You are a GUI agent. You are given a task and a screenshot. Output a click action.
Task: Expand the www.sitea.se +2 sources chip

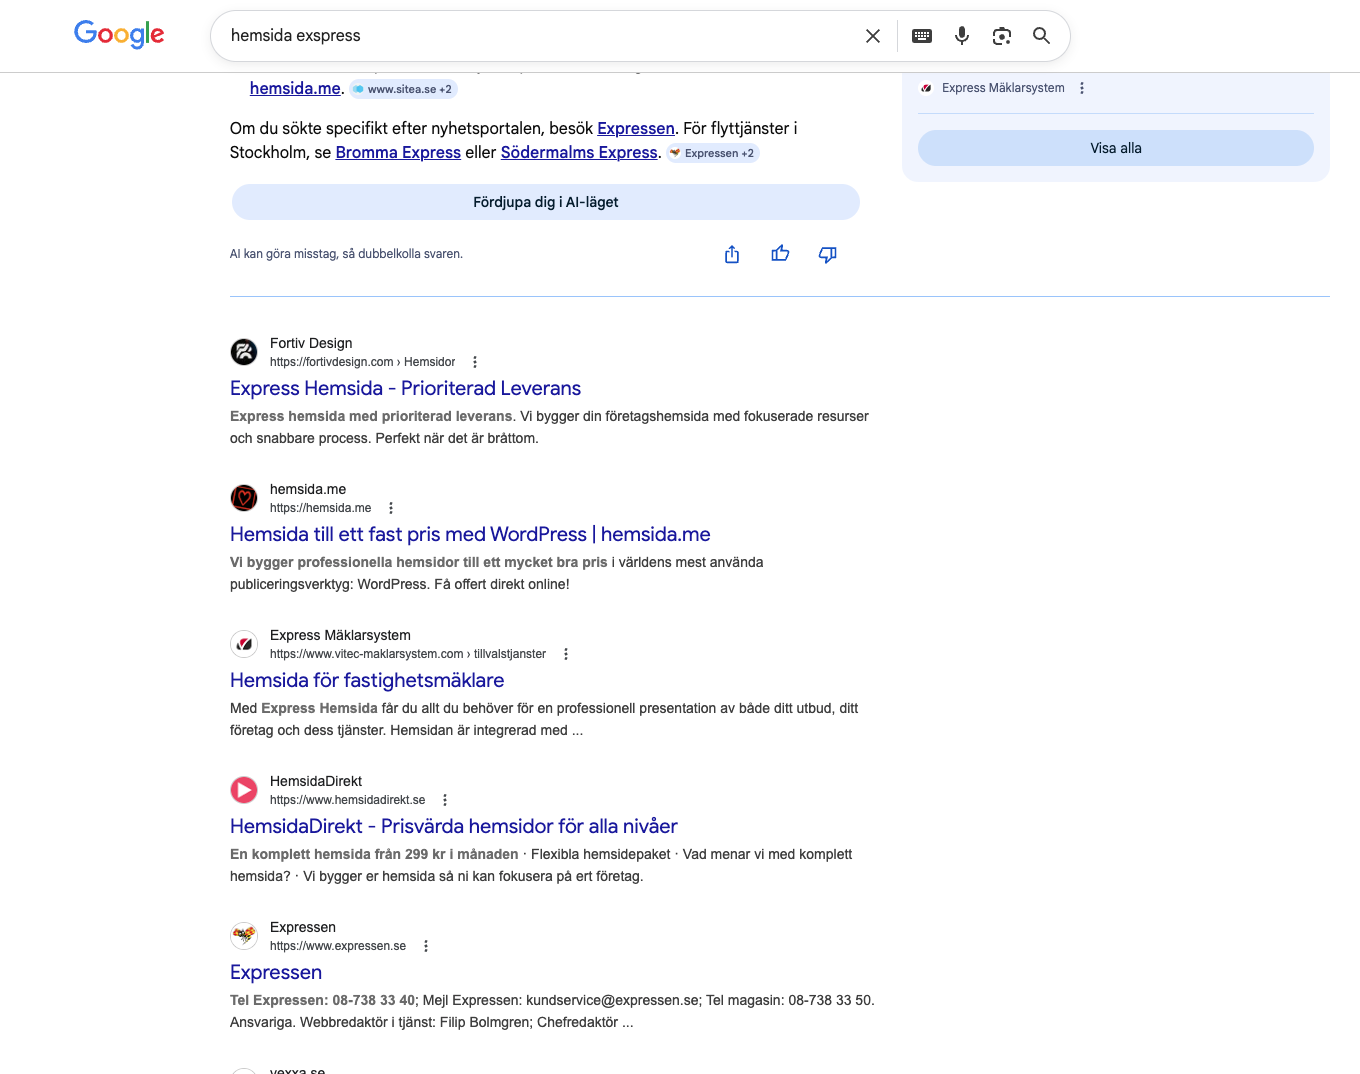click(x=403, y=89)
